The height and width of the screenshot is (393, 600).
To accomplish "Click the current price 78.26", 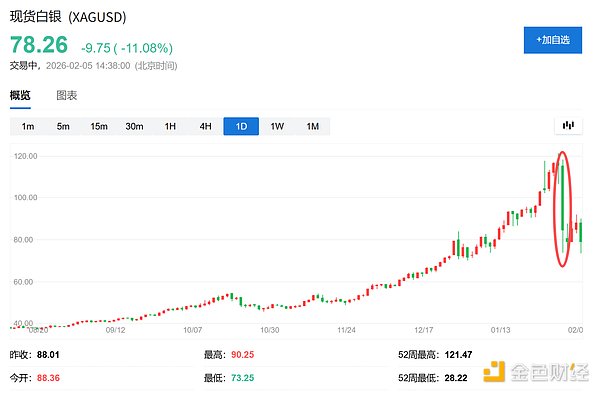I will pos(39,45).
